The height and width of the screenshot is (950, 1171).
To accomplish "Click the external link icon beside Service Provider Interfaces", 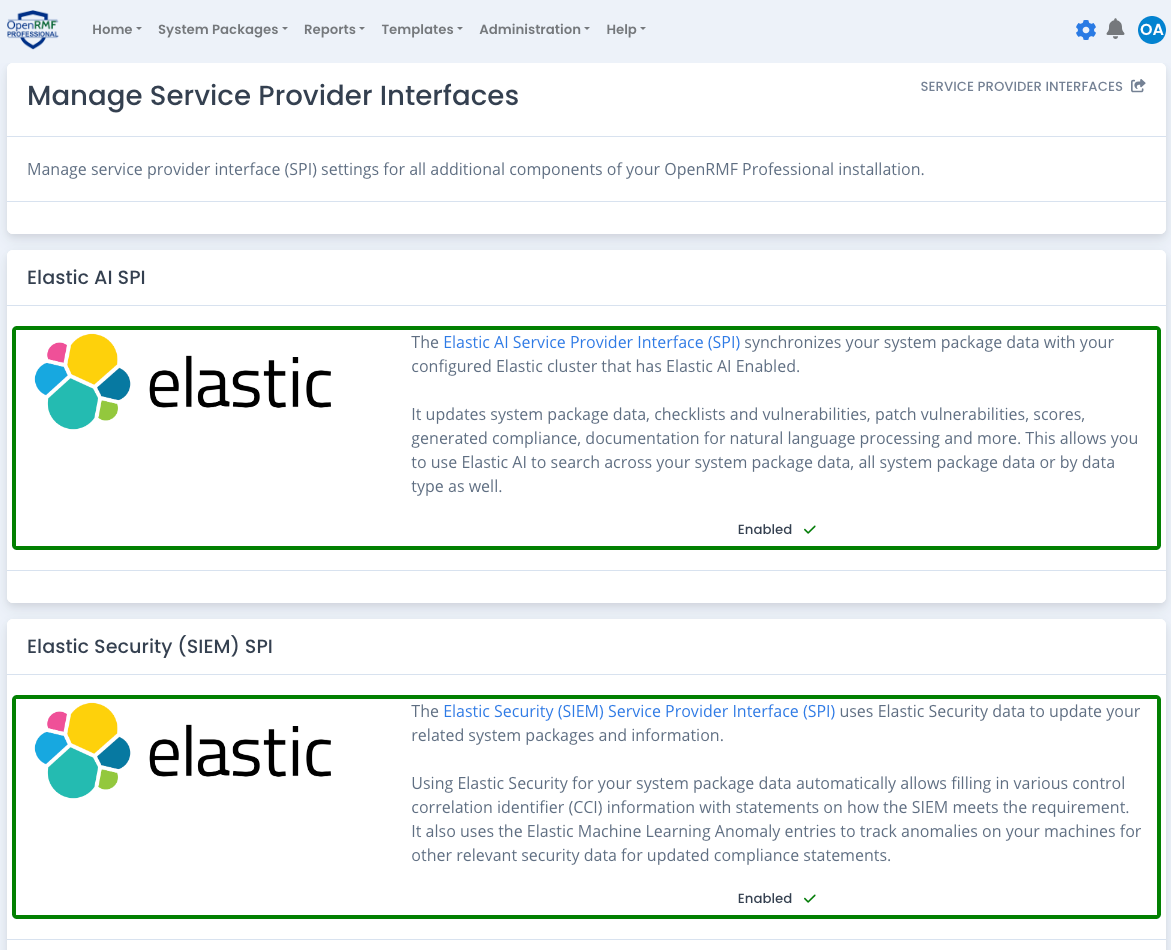I will 1137,86.
